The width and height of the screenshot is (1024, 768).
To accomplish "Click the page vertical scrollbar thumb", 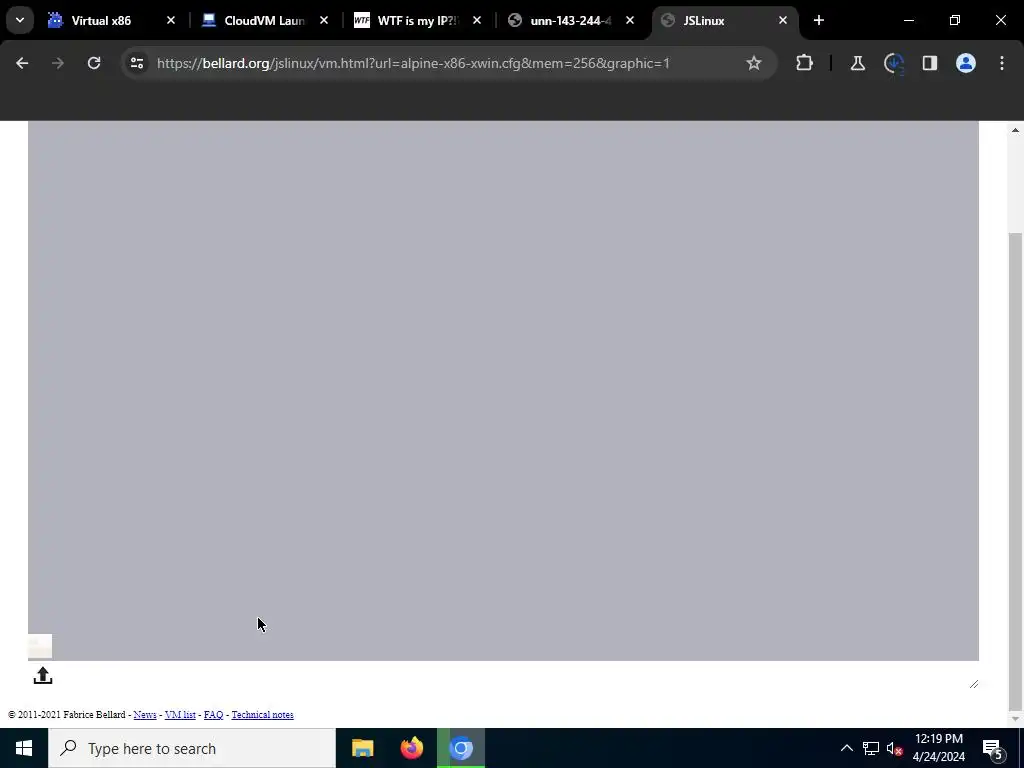I will click(x=1015, y=472).
